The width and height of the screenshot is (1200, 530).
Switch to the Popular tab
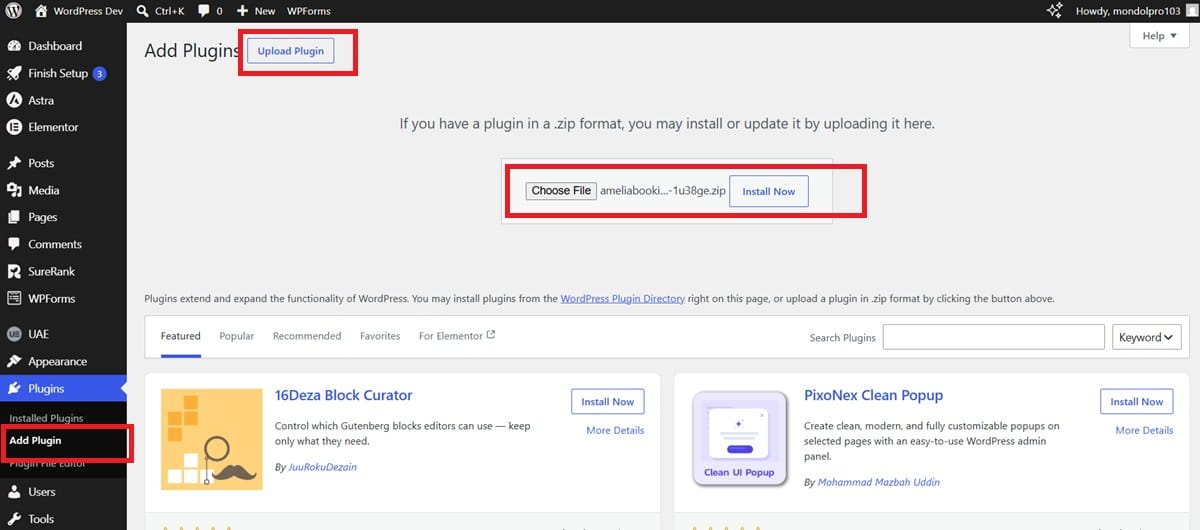click(237, 336)
